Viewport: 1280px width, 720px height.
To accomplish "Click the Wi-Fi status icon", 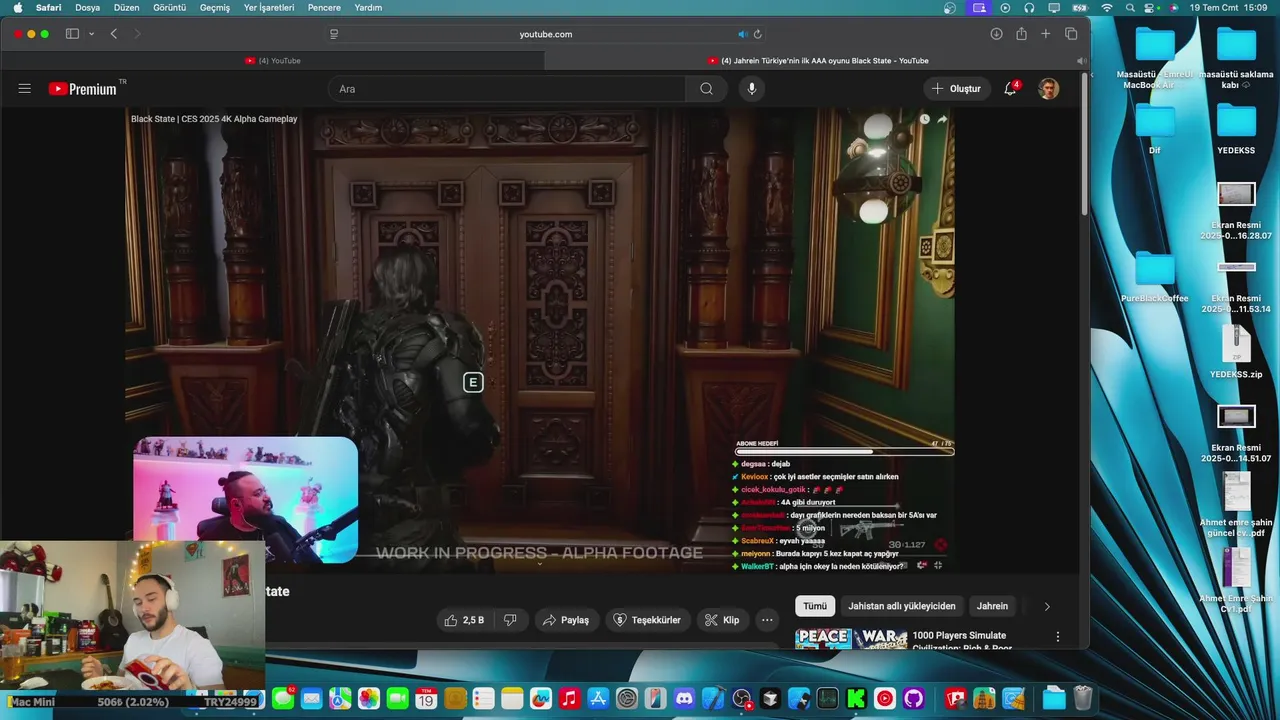I will [x=1107, y=7].
